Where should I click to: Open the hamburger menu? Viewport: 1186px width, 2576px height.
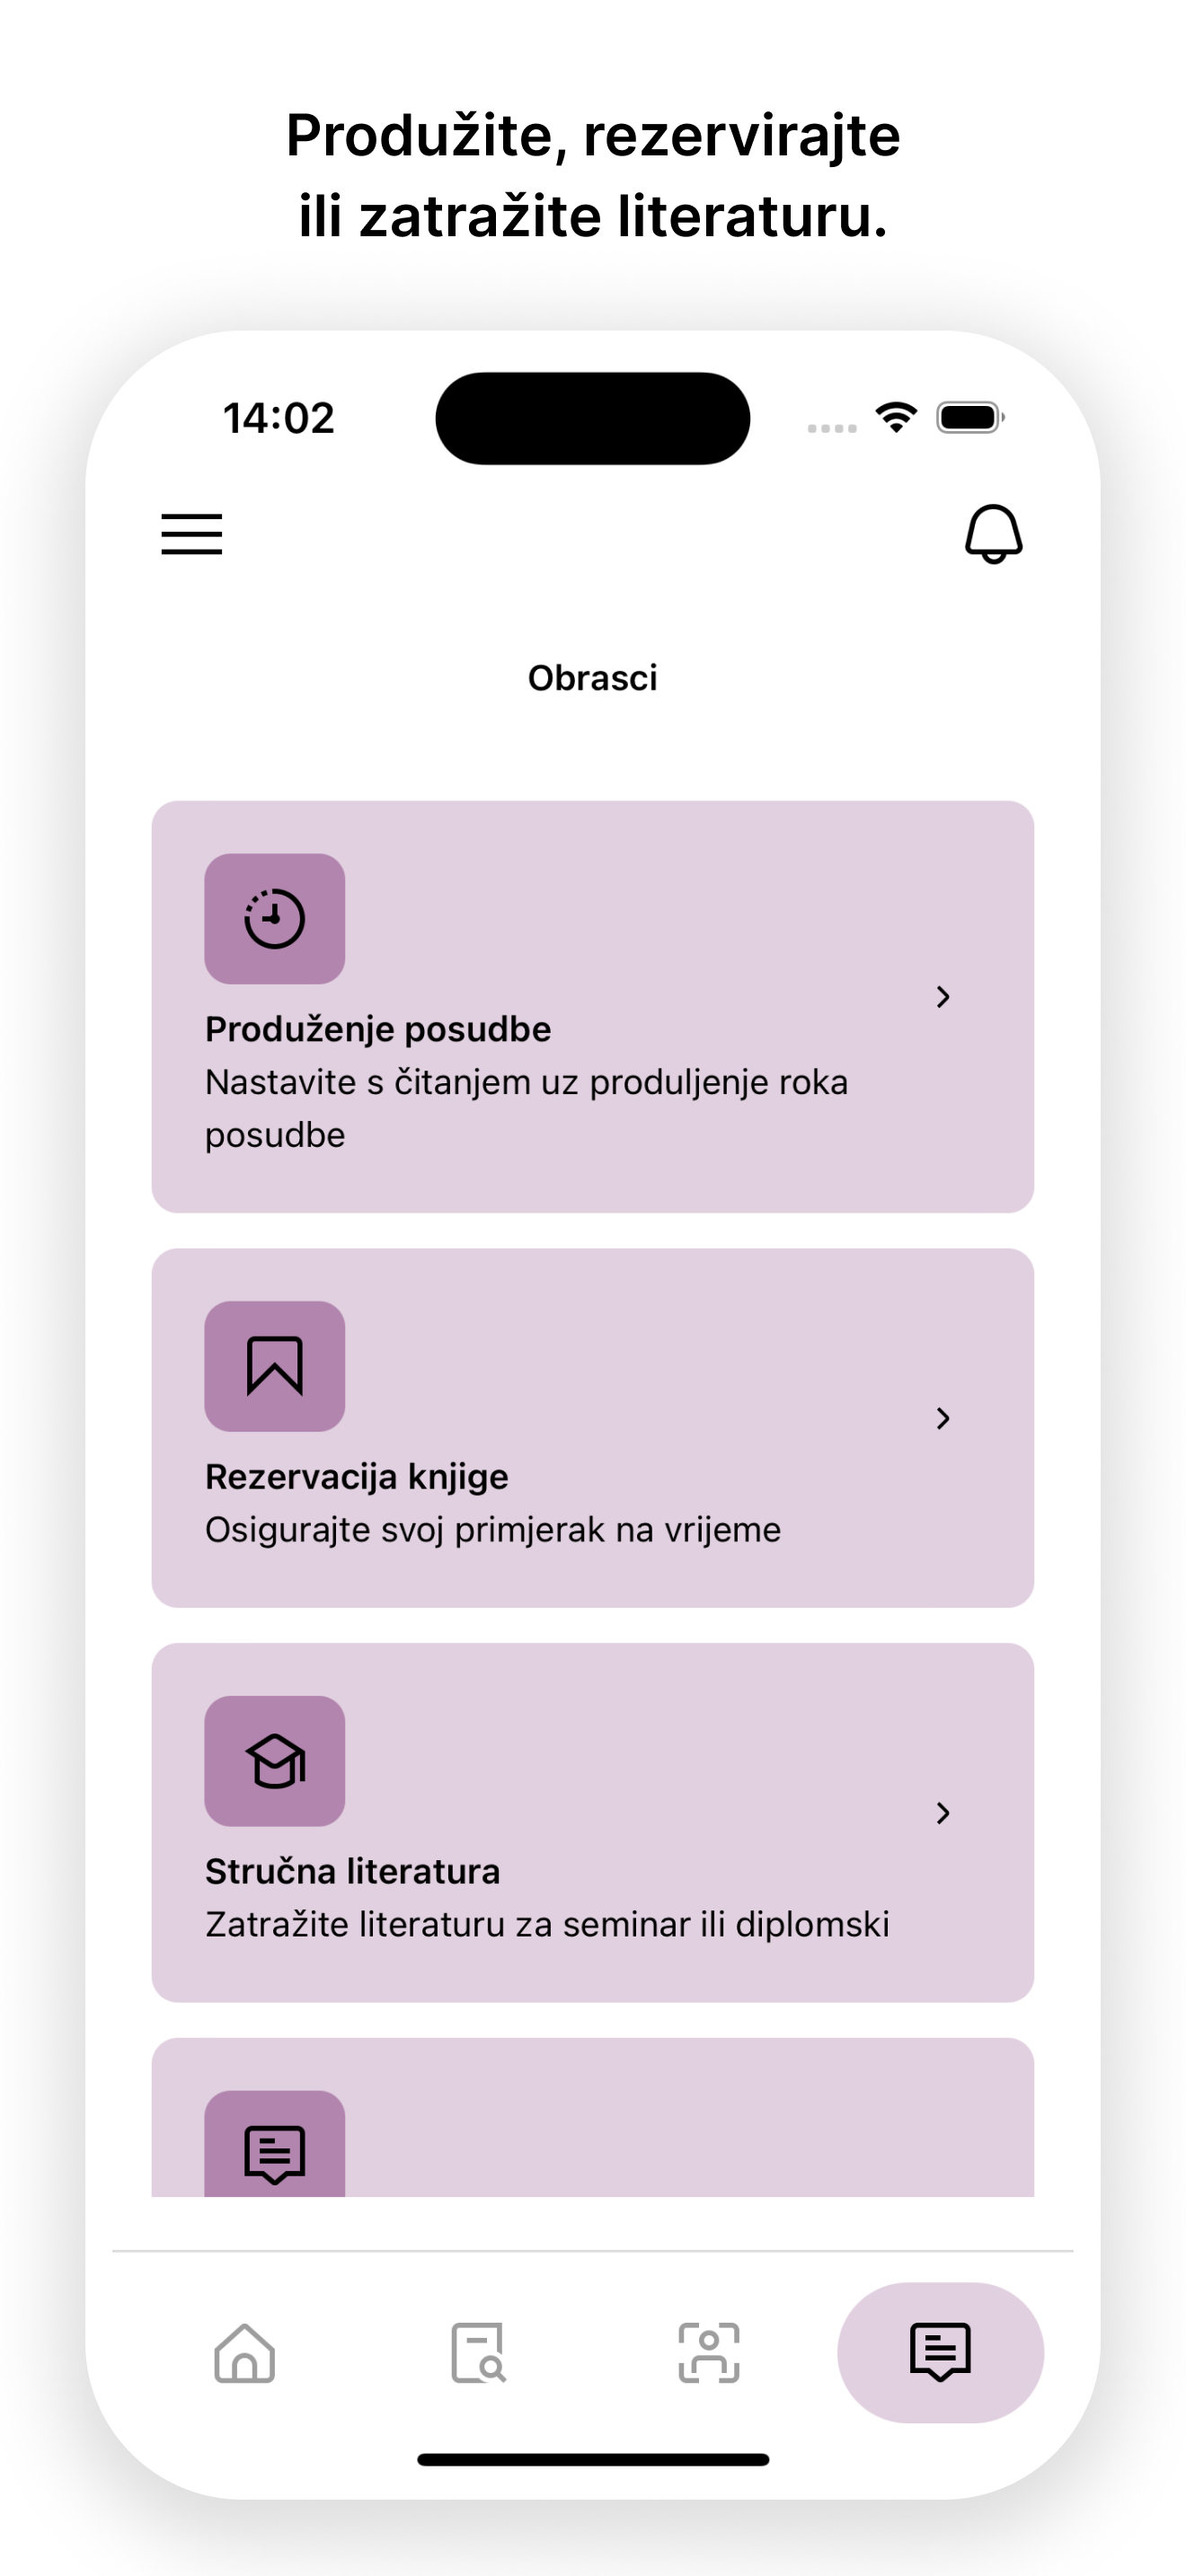pos(192,534)
